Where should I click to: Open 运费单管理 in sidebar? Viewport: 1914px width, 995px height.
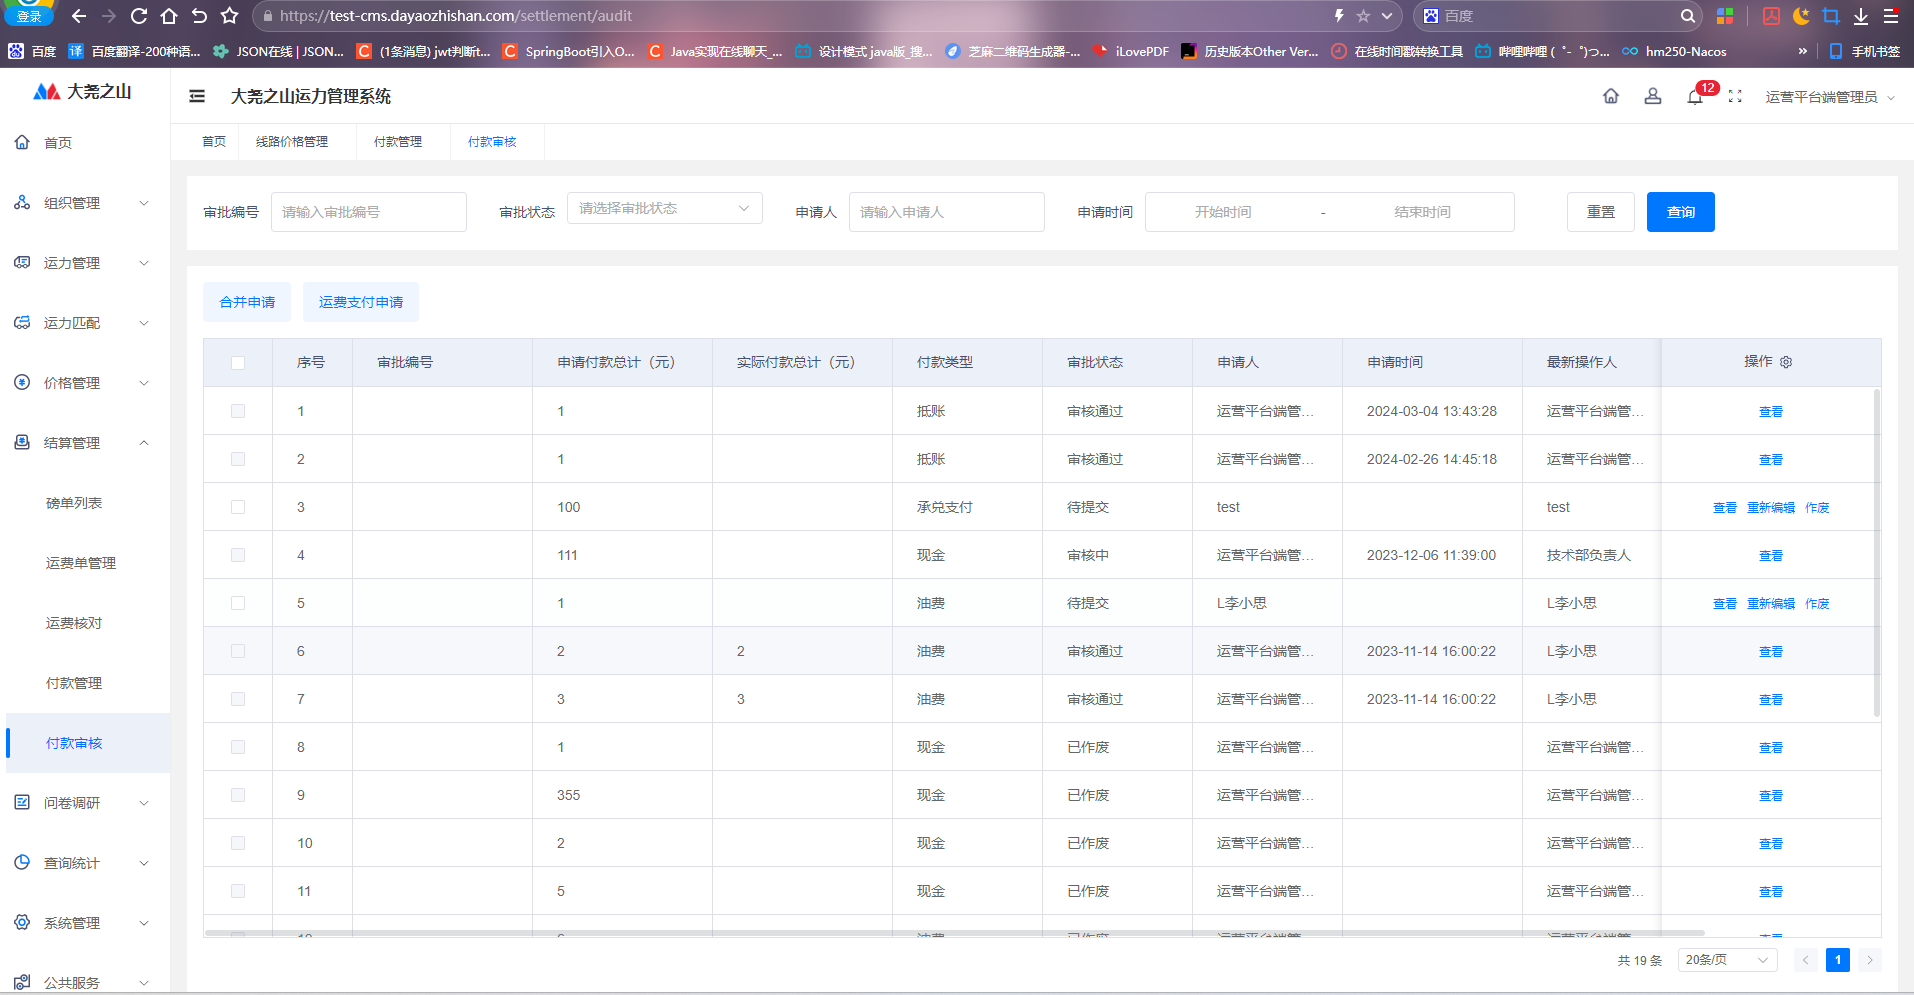(x=81, y=563)
